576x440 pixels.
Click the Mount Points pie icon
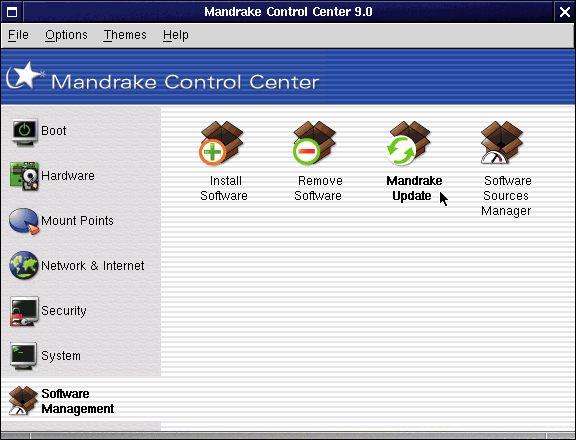(24, 221)
